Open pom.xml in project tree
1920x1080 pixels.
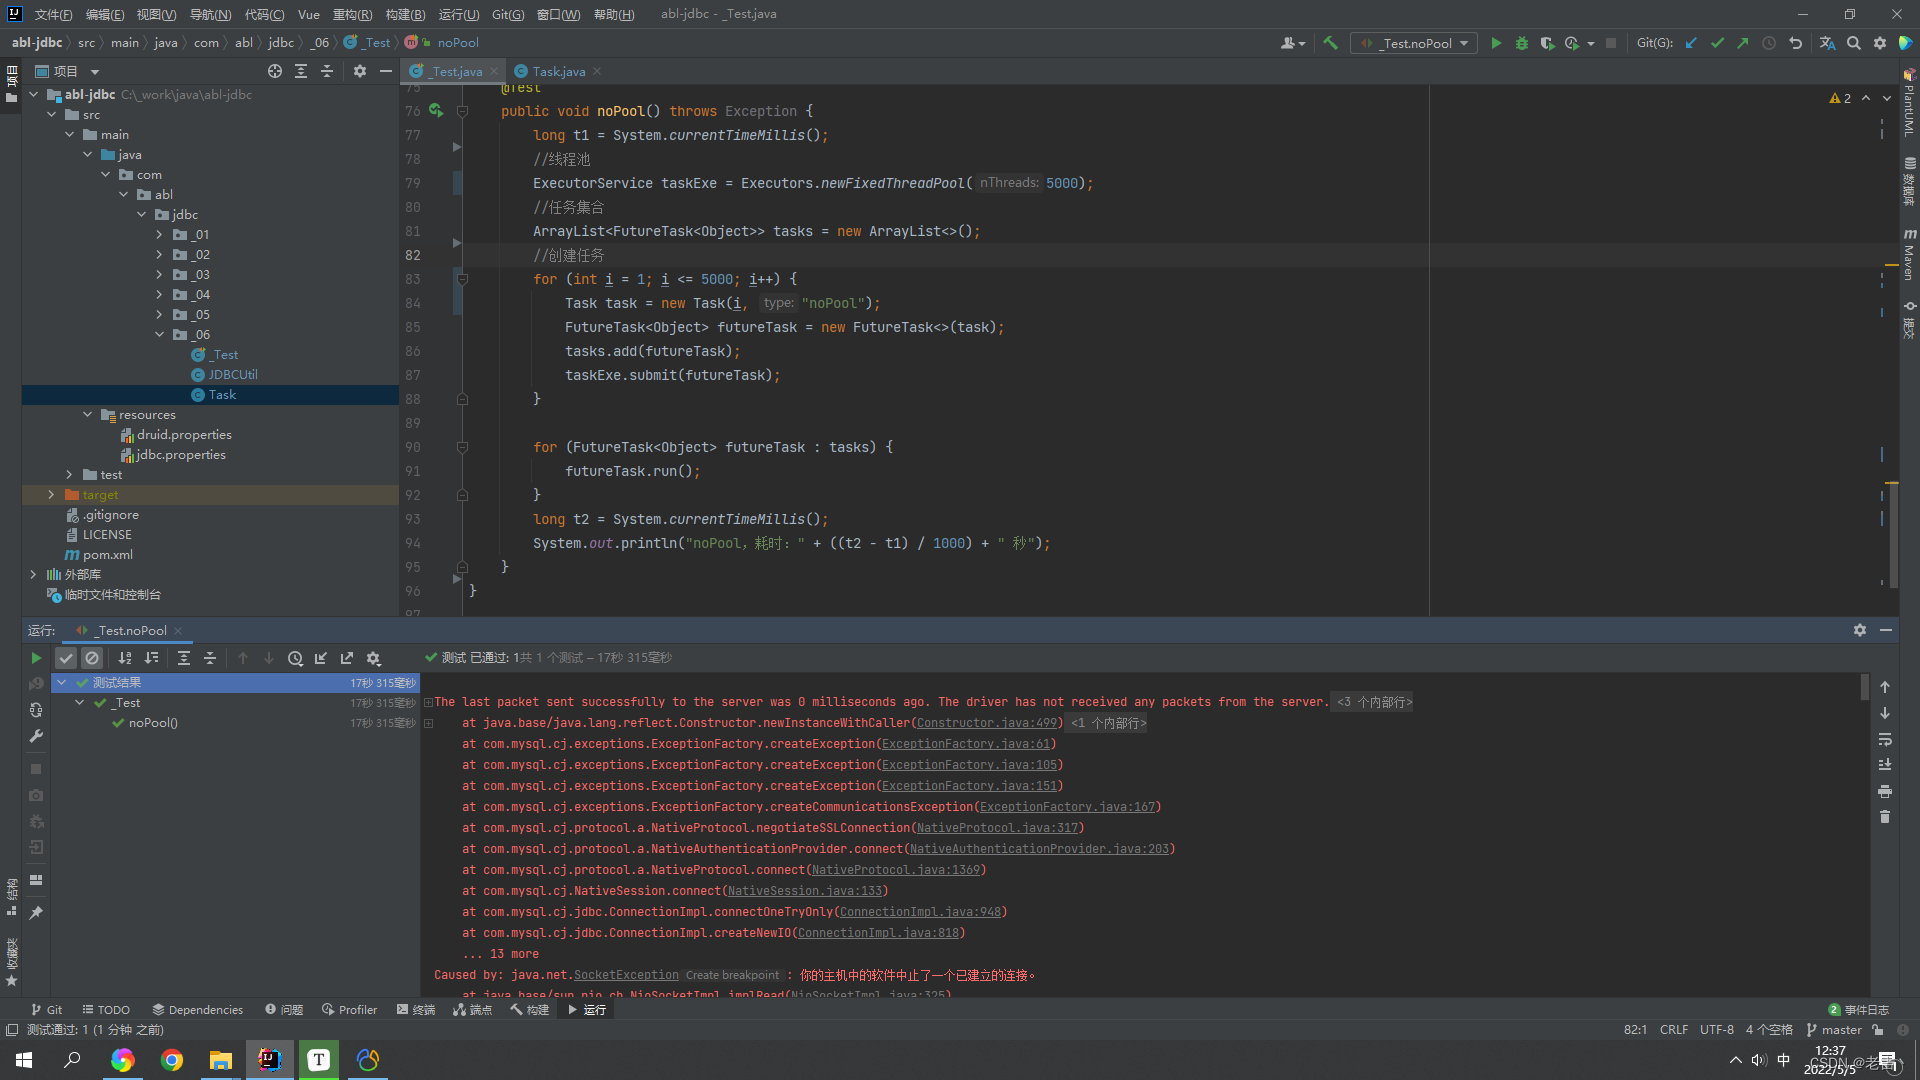click(107, 554)
